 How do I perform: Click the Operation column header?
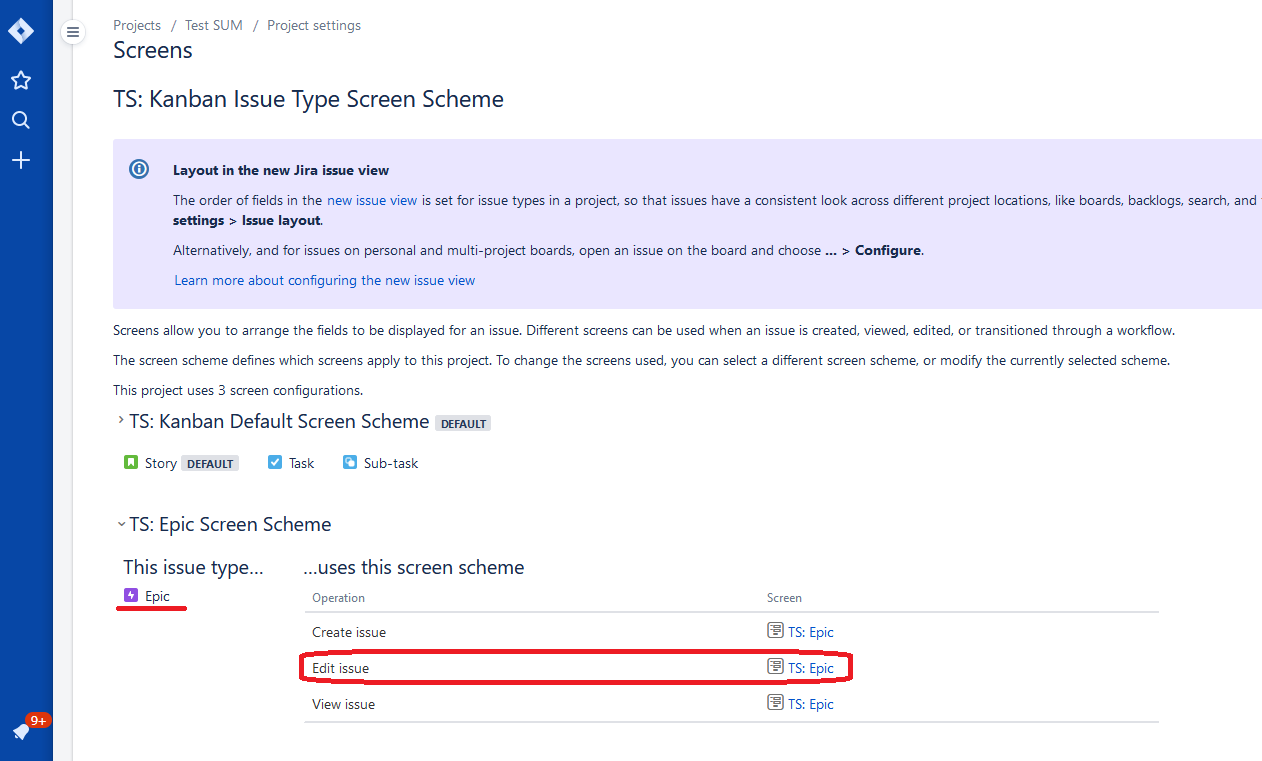339,598
